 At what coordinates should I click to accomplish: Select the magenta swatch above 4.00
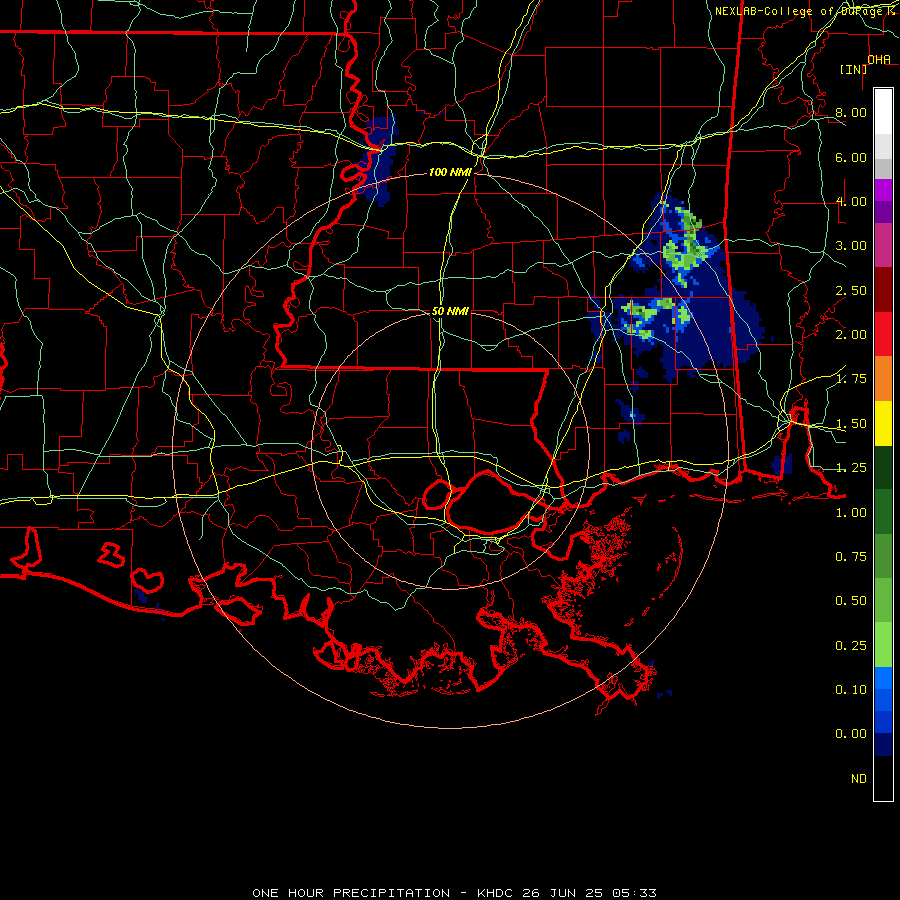coord(883,190)
